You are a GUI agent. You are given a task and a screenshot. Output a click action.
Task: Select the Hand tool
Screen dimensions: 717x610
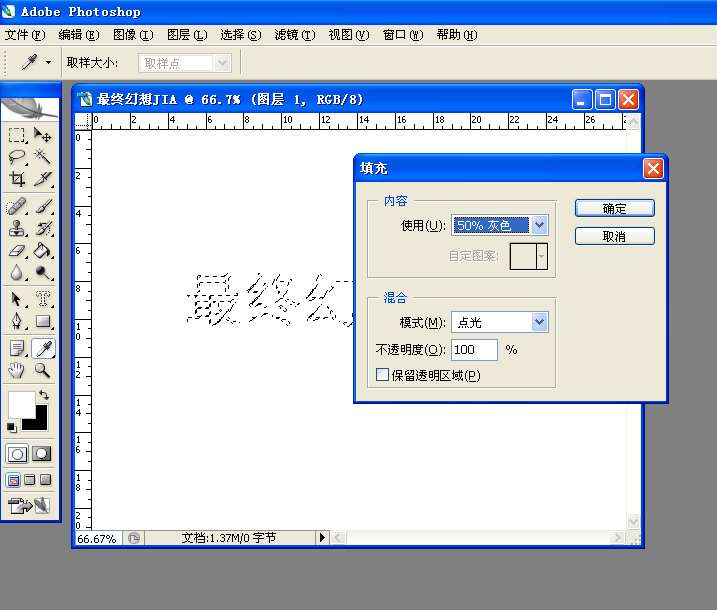[17, 370]
